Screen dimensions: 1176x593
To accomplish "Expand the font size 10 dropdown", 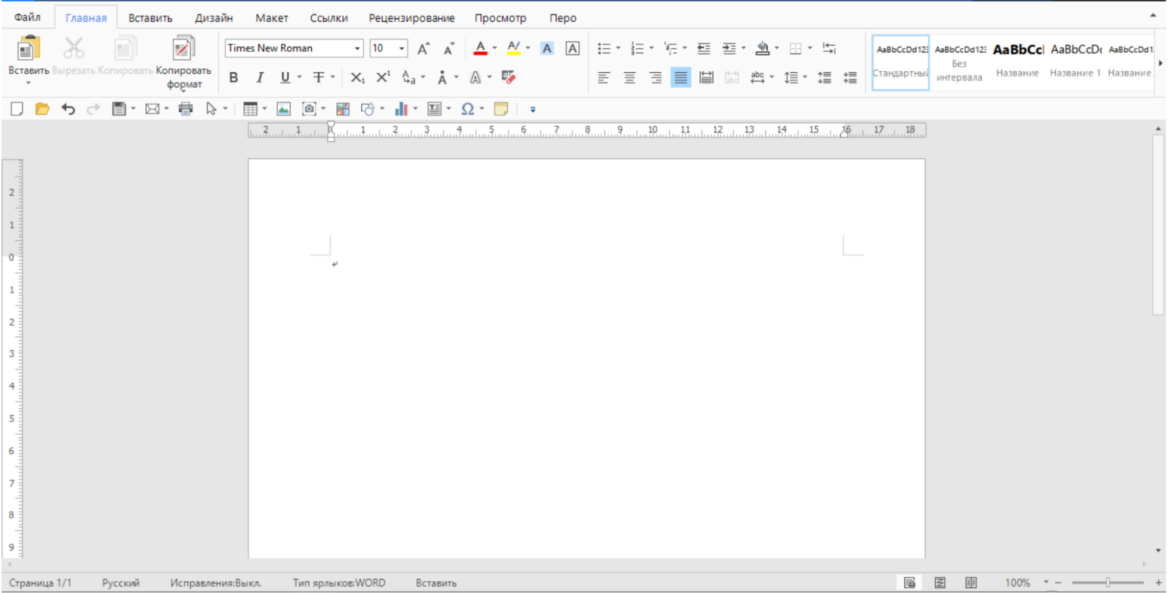I will (402, 48).
